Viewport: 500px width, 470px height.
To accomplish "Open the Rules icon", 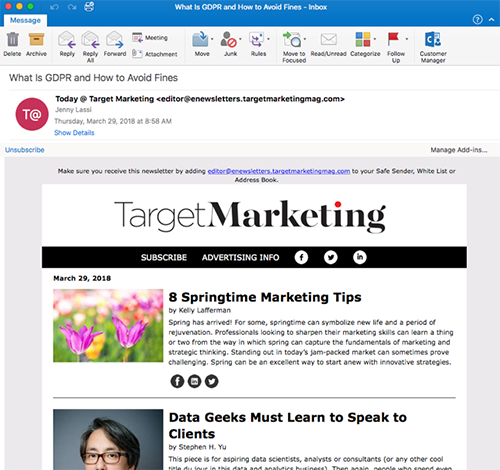I will pyautogui.click(x=256, y=39).
